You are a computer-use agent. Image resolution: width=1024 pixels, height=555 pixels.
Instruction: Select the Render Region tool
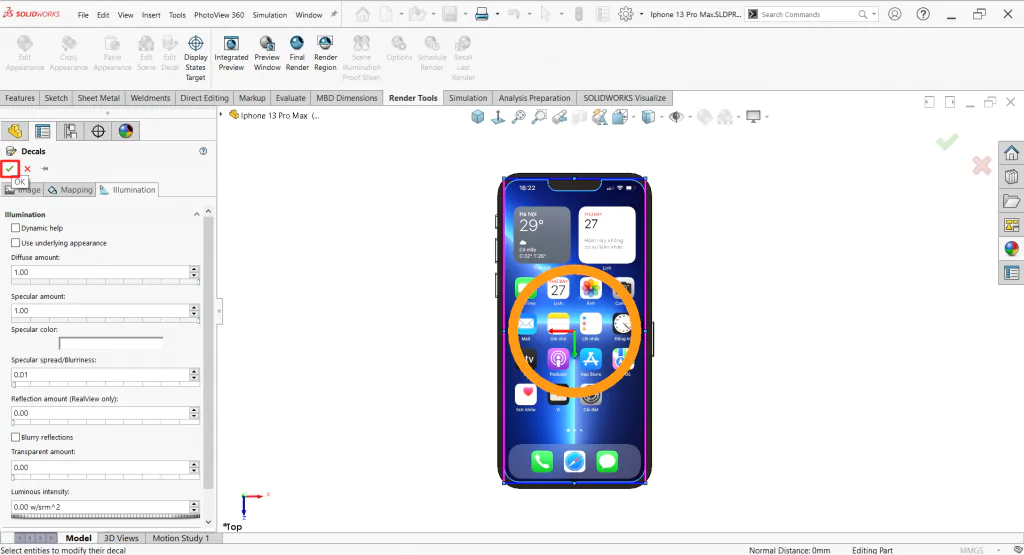click(x=325, y=54)
